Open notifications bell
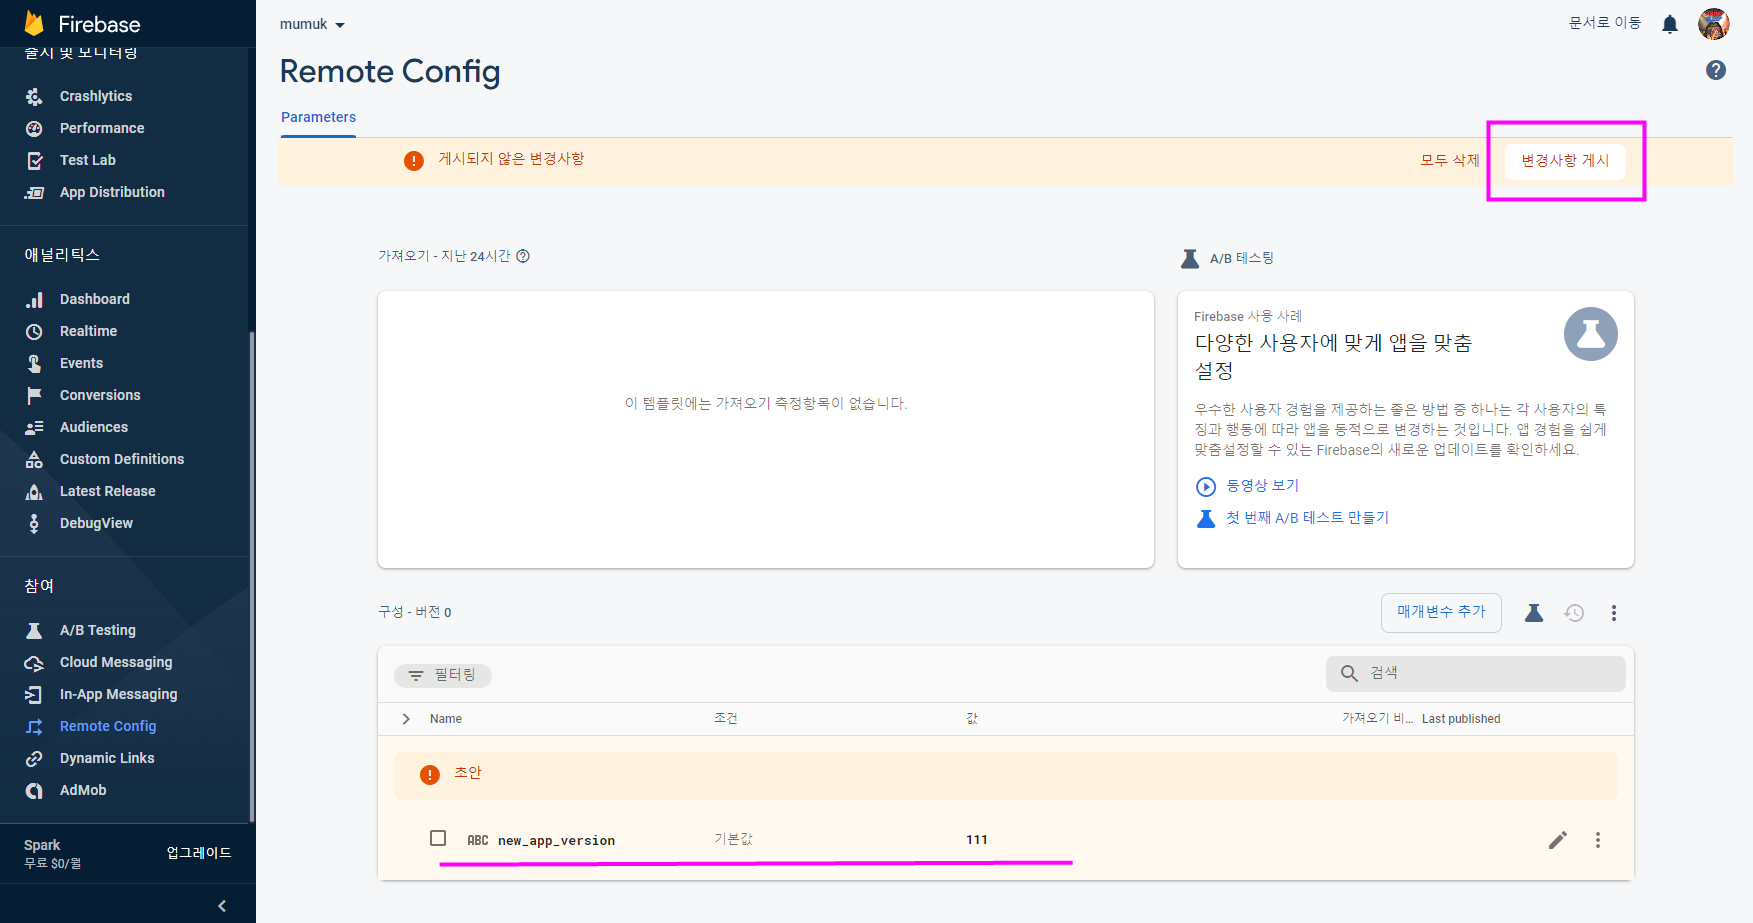This screenshot has height=923, width=1753. pos(1670,24)
